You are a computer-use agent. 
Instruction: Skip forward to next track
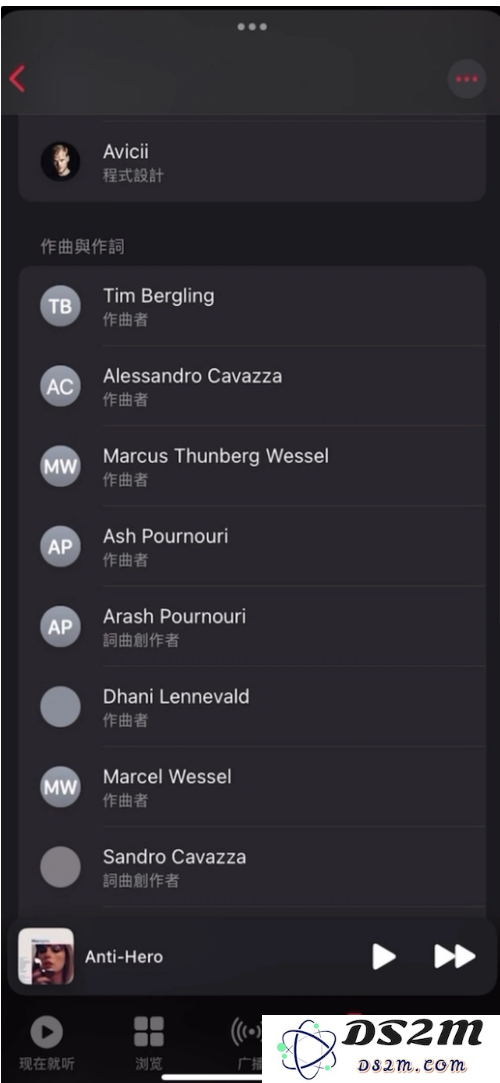coord(454,957)
